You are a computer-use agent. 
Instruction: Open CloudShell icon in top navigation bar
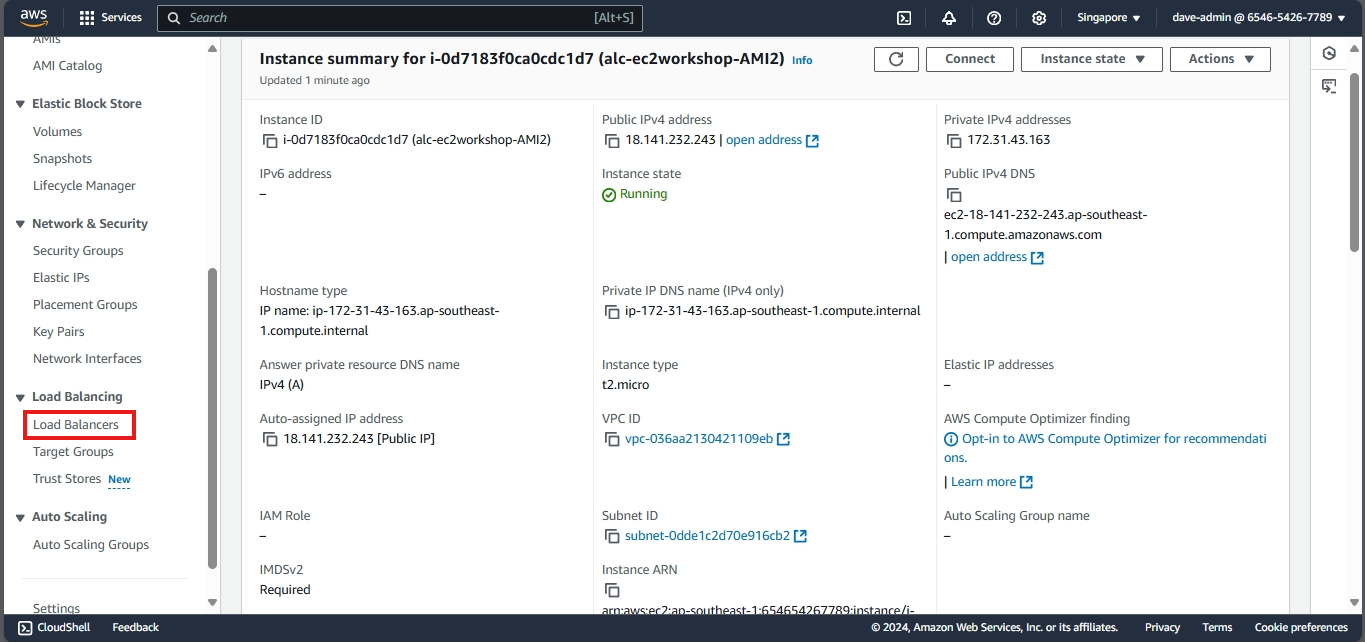tap(903, 18)
